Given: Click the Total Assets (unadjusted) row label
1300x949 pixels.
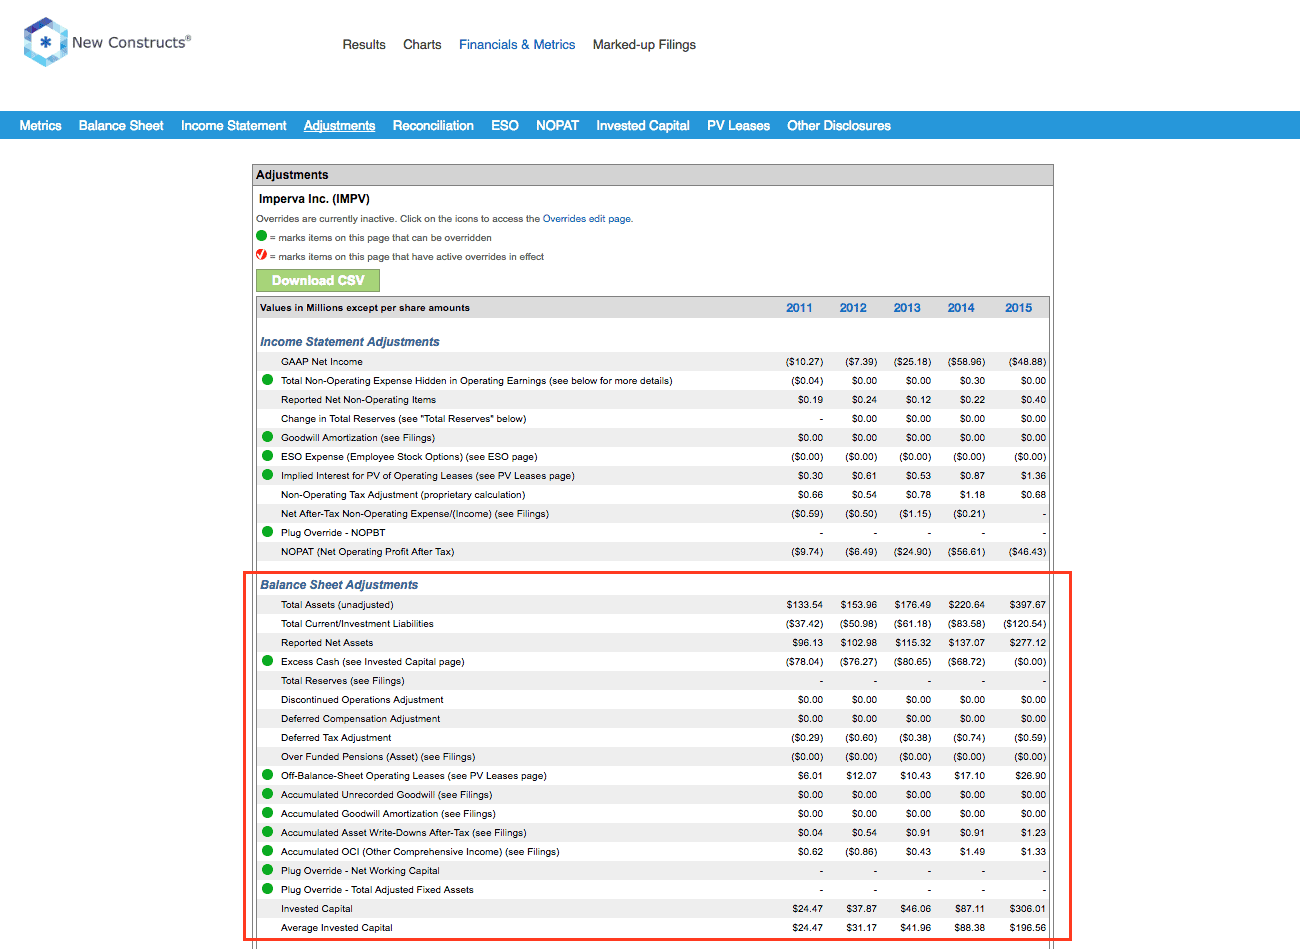Looking at the screenshot, I should click(337, 604).
